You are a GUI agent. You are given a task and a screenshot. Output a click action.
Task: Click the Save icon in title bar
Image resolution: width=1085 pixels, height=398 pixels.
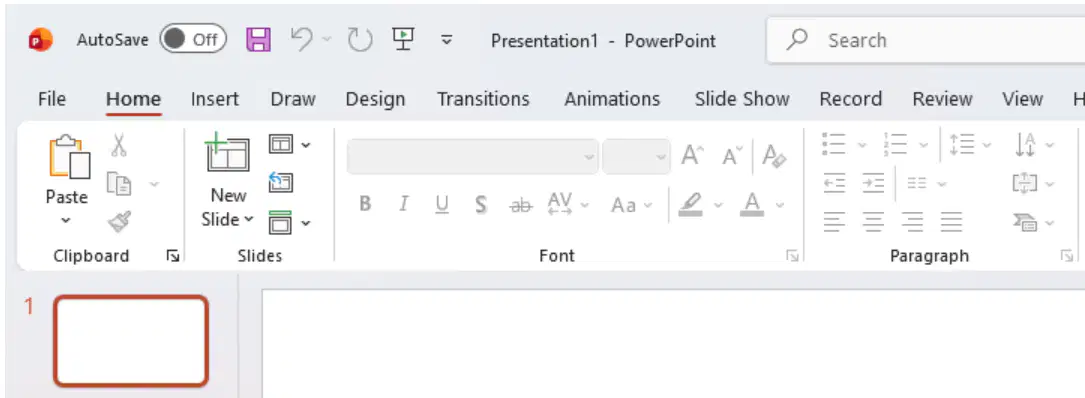(259, 39)
